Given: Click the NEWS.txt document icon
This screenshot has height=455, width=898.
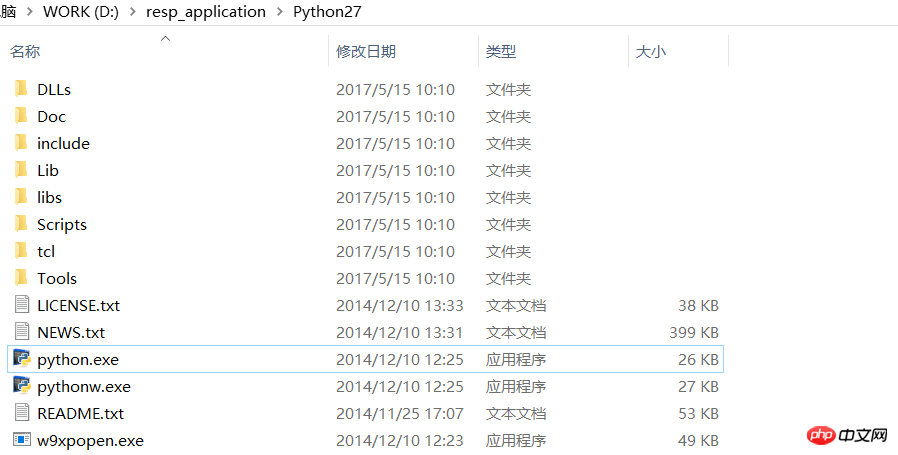Looking at the screenshot, I should tap(22, 331).
